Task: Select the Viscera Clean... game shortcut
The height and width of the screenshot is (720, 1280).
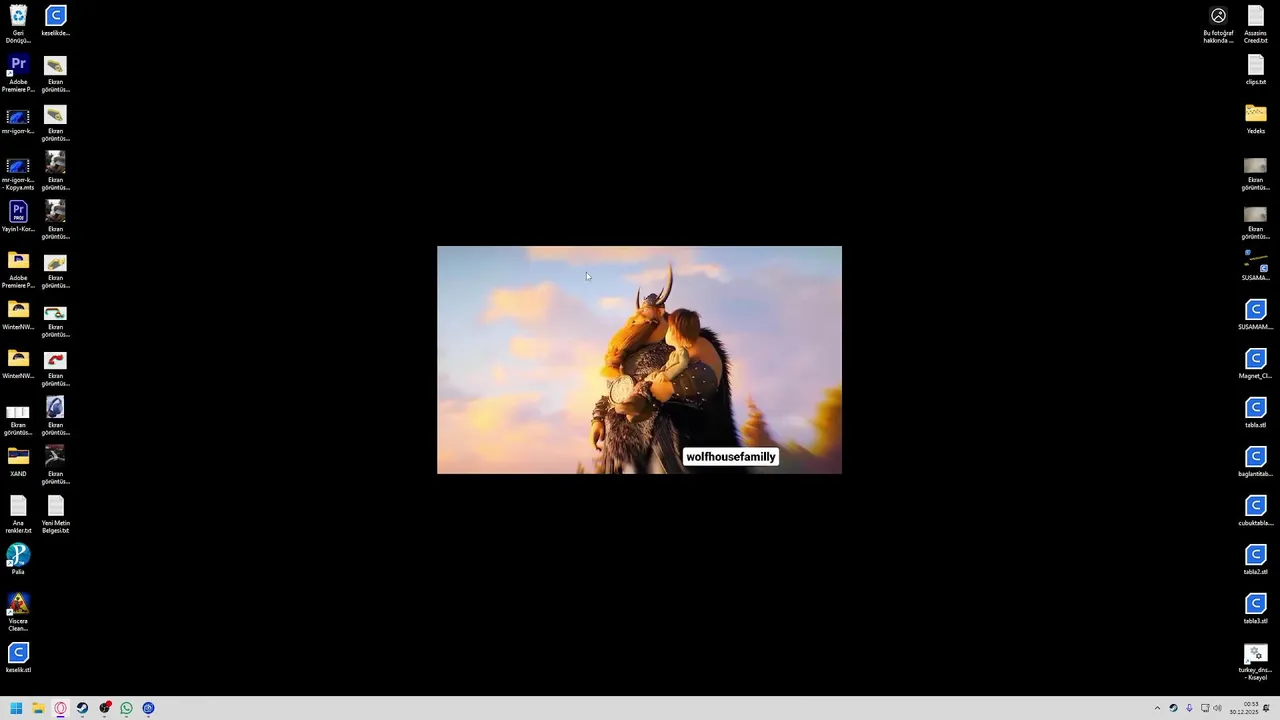Action: (x=18, y=613)
